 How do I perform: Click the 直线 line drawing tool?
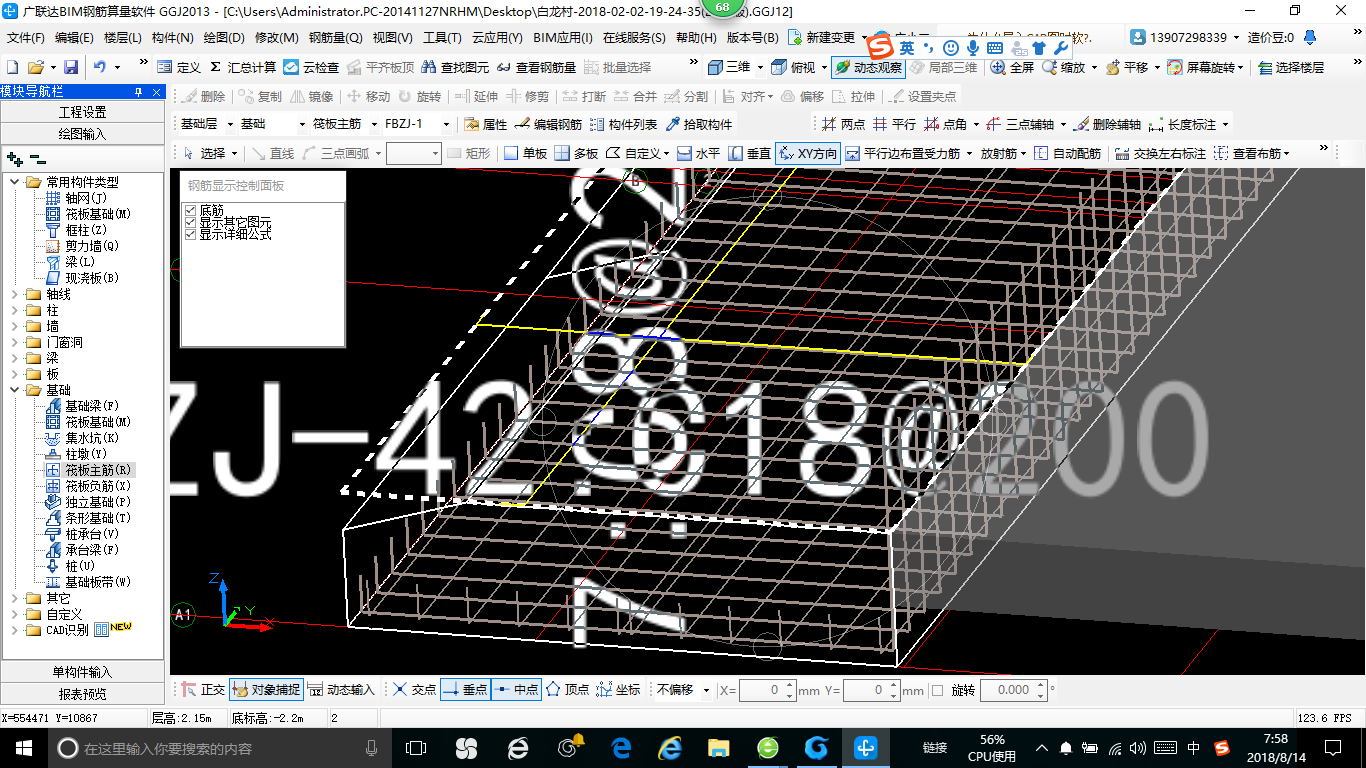point(273,153)
